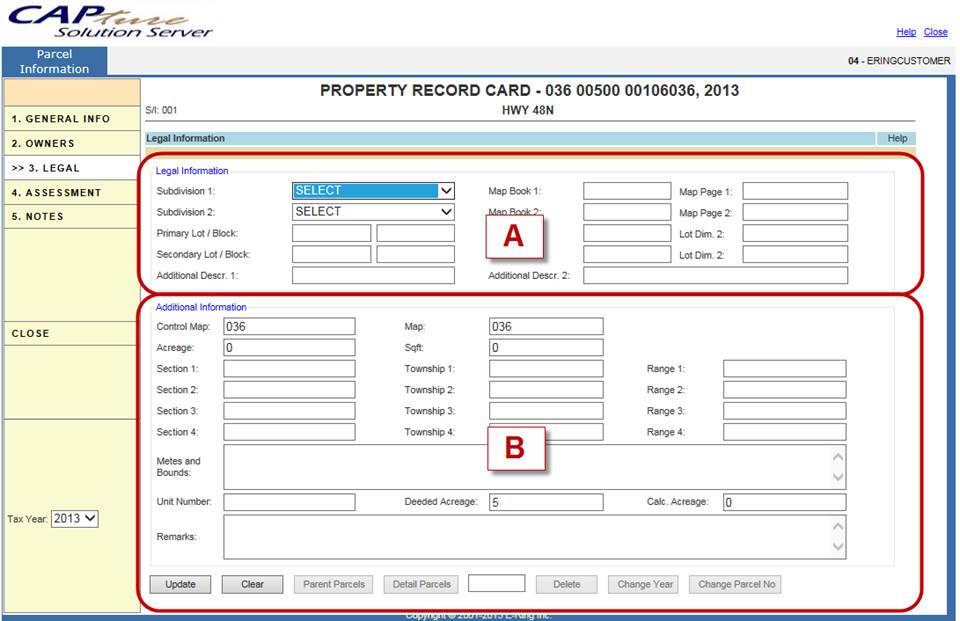Click the Metes and Bounds scroll-up arrow
This screenshot has width=960, height=621.
838,457
